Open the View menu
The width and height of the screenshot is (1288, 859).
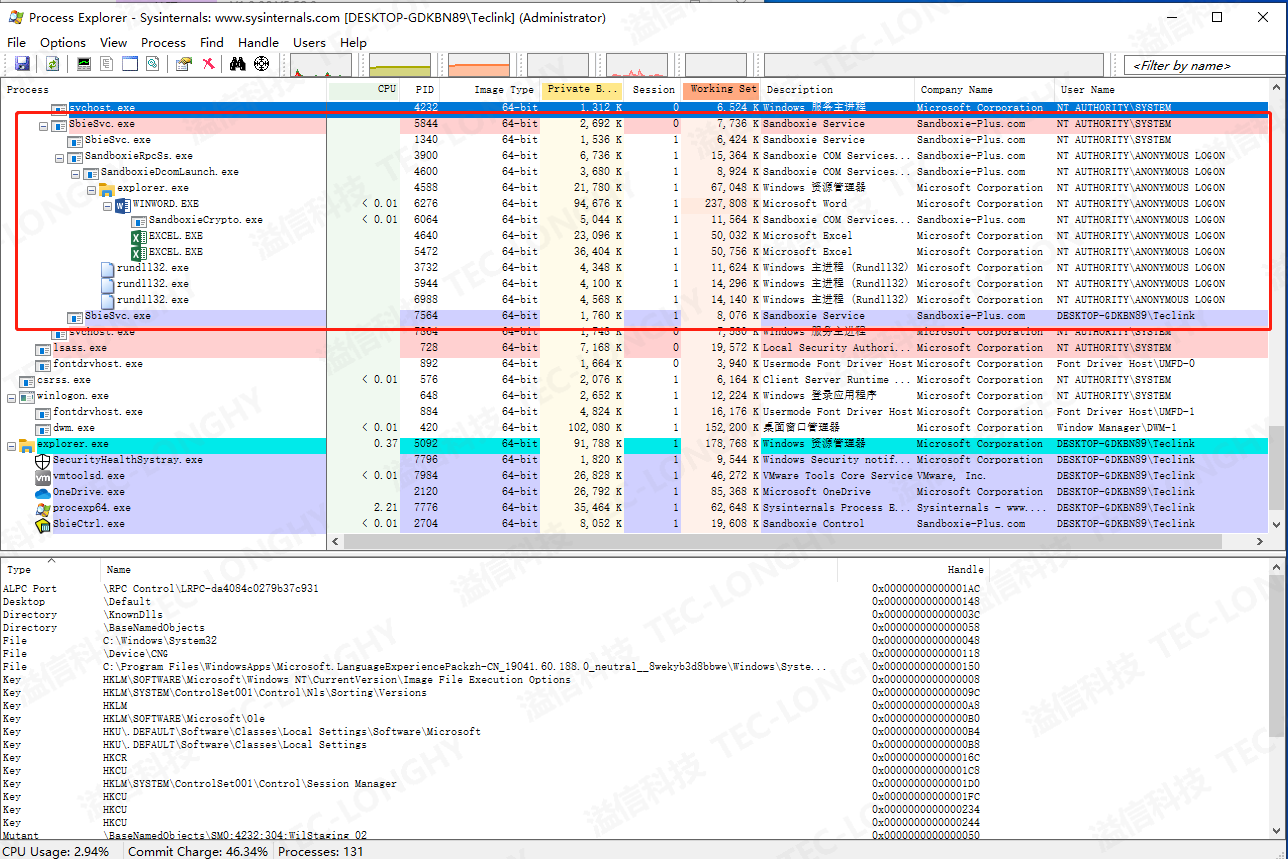coord(113,42)
